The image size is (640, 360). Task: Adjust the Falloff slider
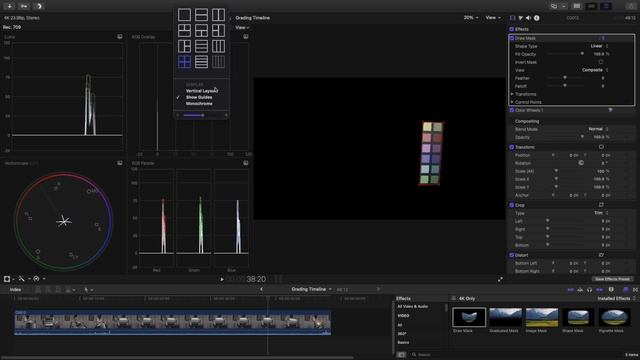[x=565, y=86]
